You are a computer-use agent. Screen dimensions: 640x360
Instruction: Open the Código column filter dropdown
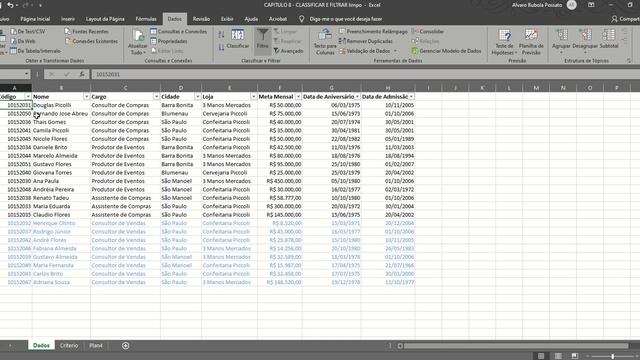coord(28,97)
